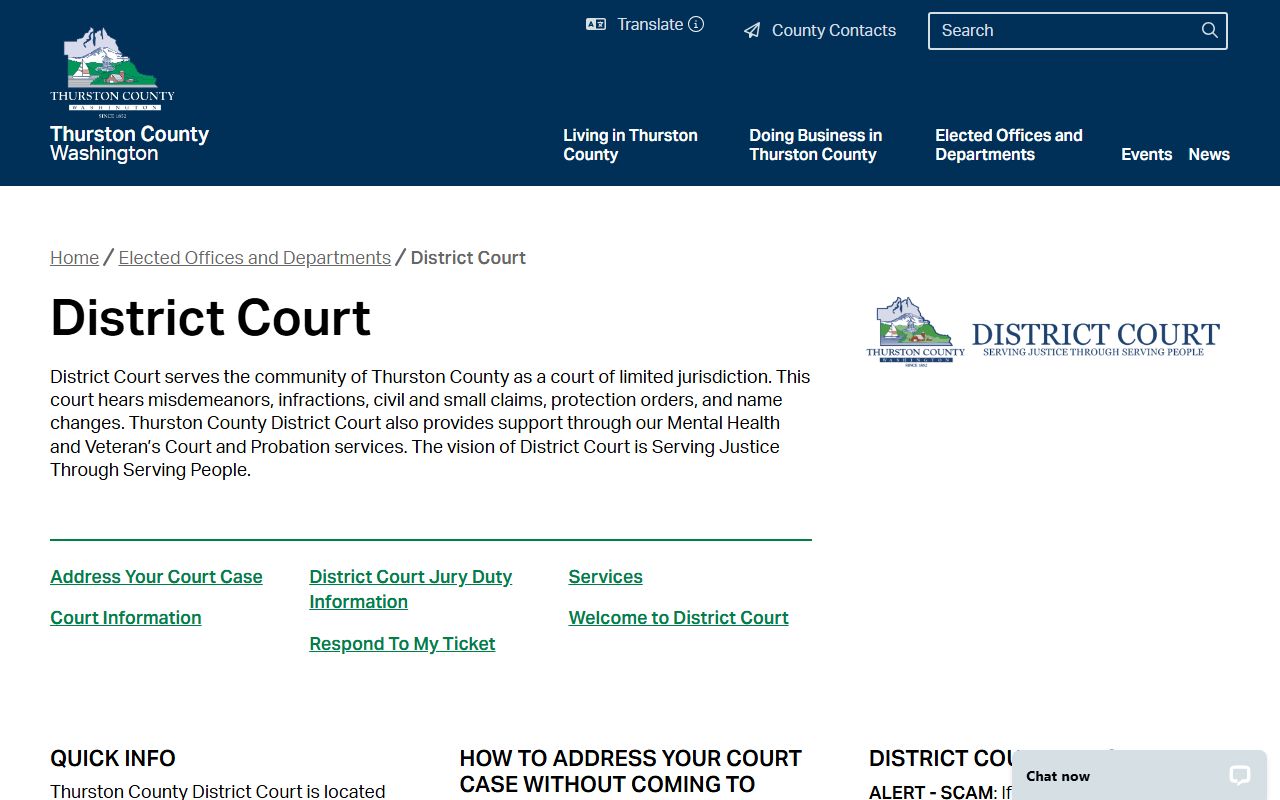Click the Translate info circle icon

tap(696, 24)
